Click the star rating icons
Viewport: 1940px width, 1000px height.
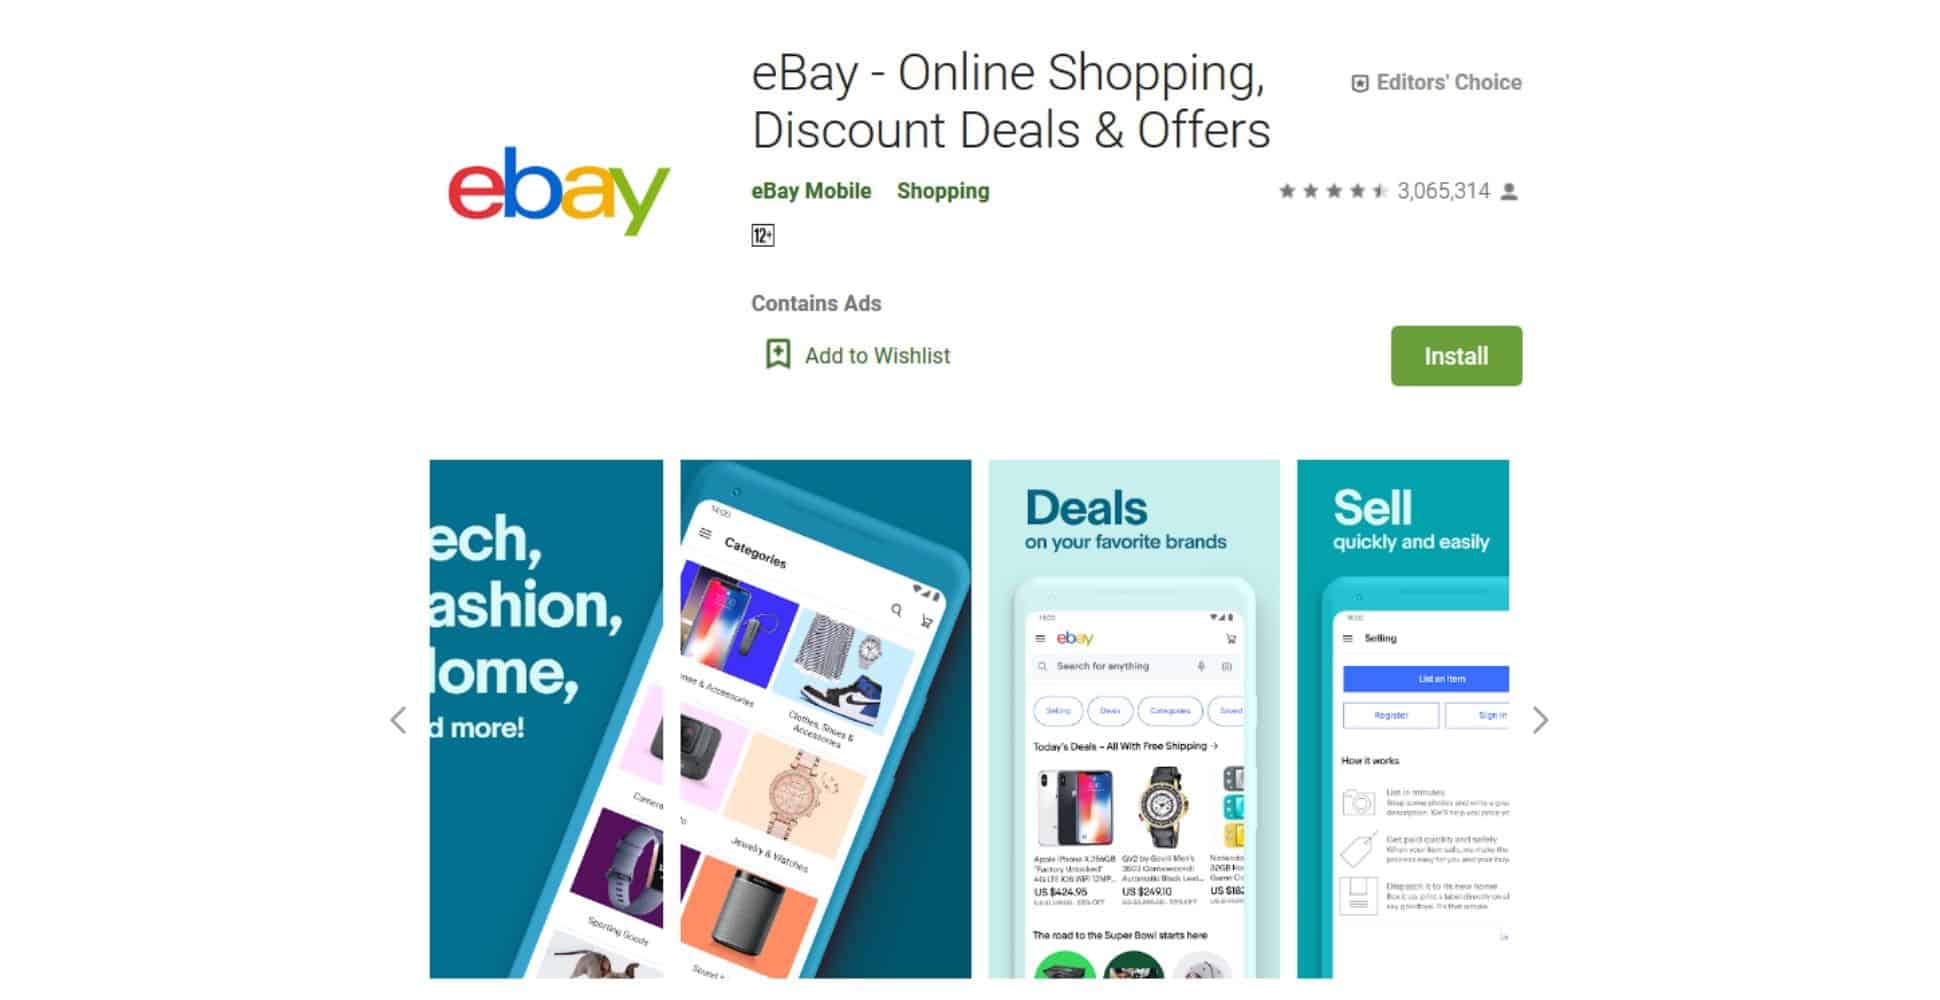click(1333, 191)
